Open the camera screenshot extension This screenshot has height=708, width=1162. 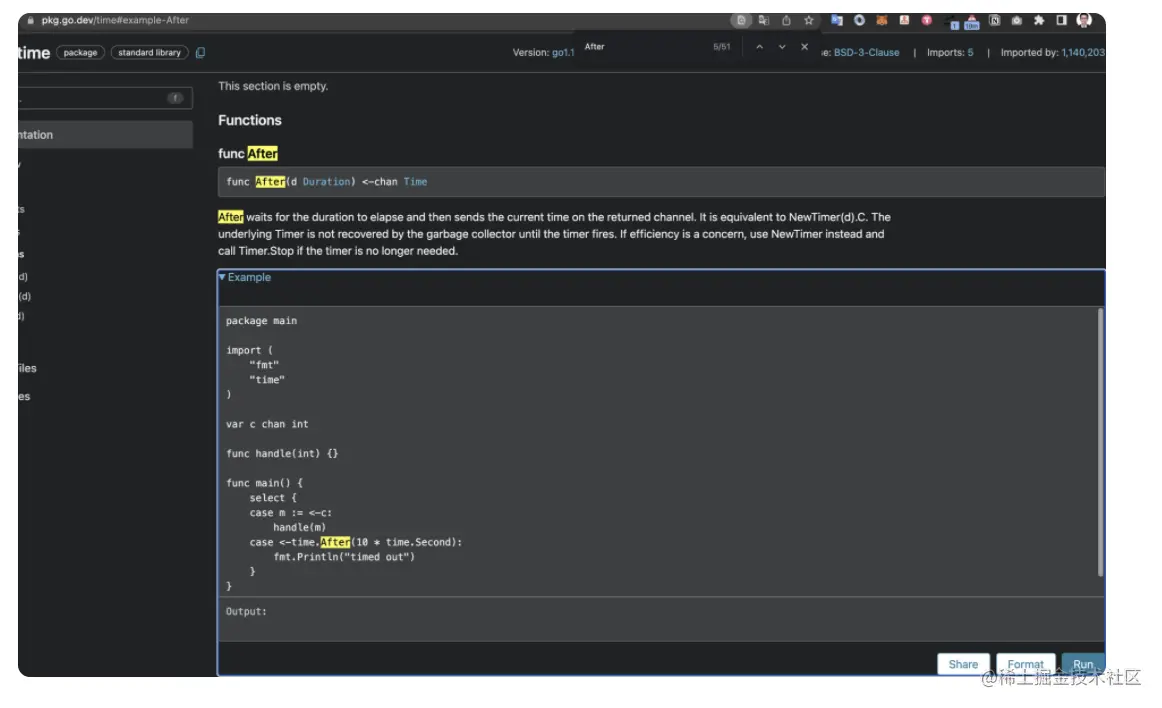coord(1017,21)
